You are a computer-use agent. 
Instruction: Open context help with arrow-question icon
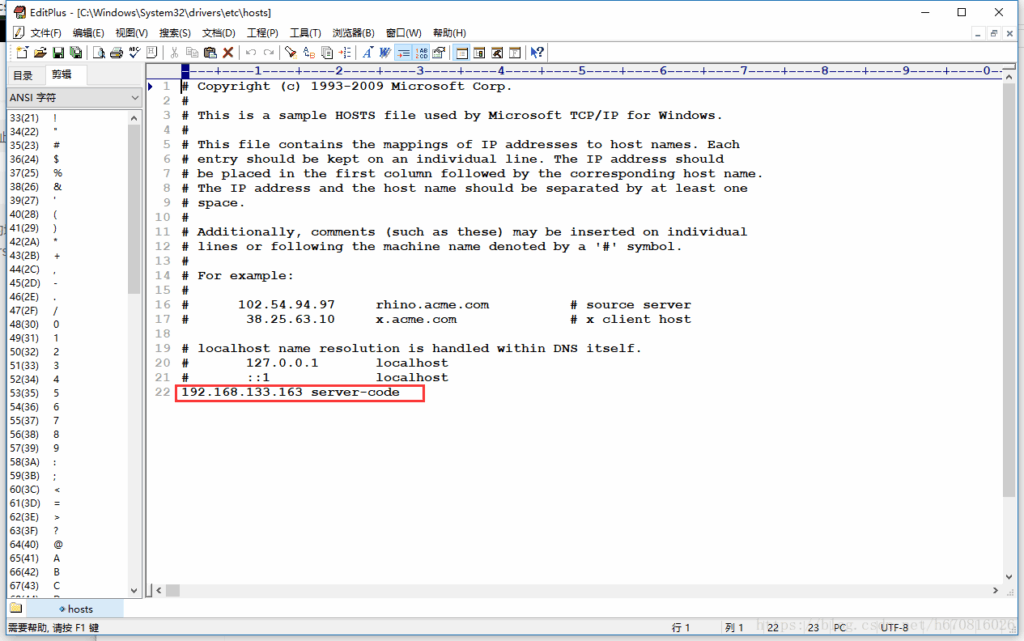click(537, 52)
